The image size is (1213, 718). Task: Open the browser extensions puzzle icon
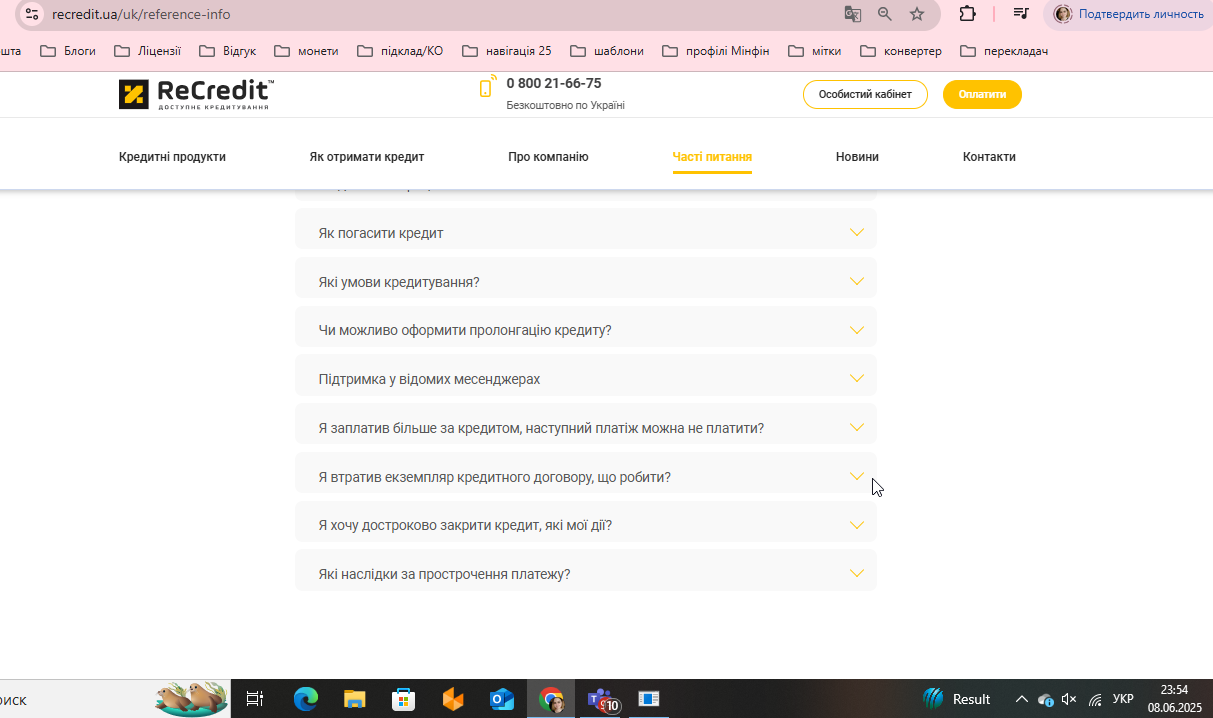967,14
